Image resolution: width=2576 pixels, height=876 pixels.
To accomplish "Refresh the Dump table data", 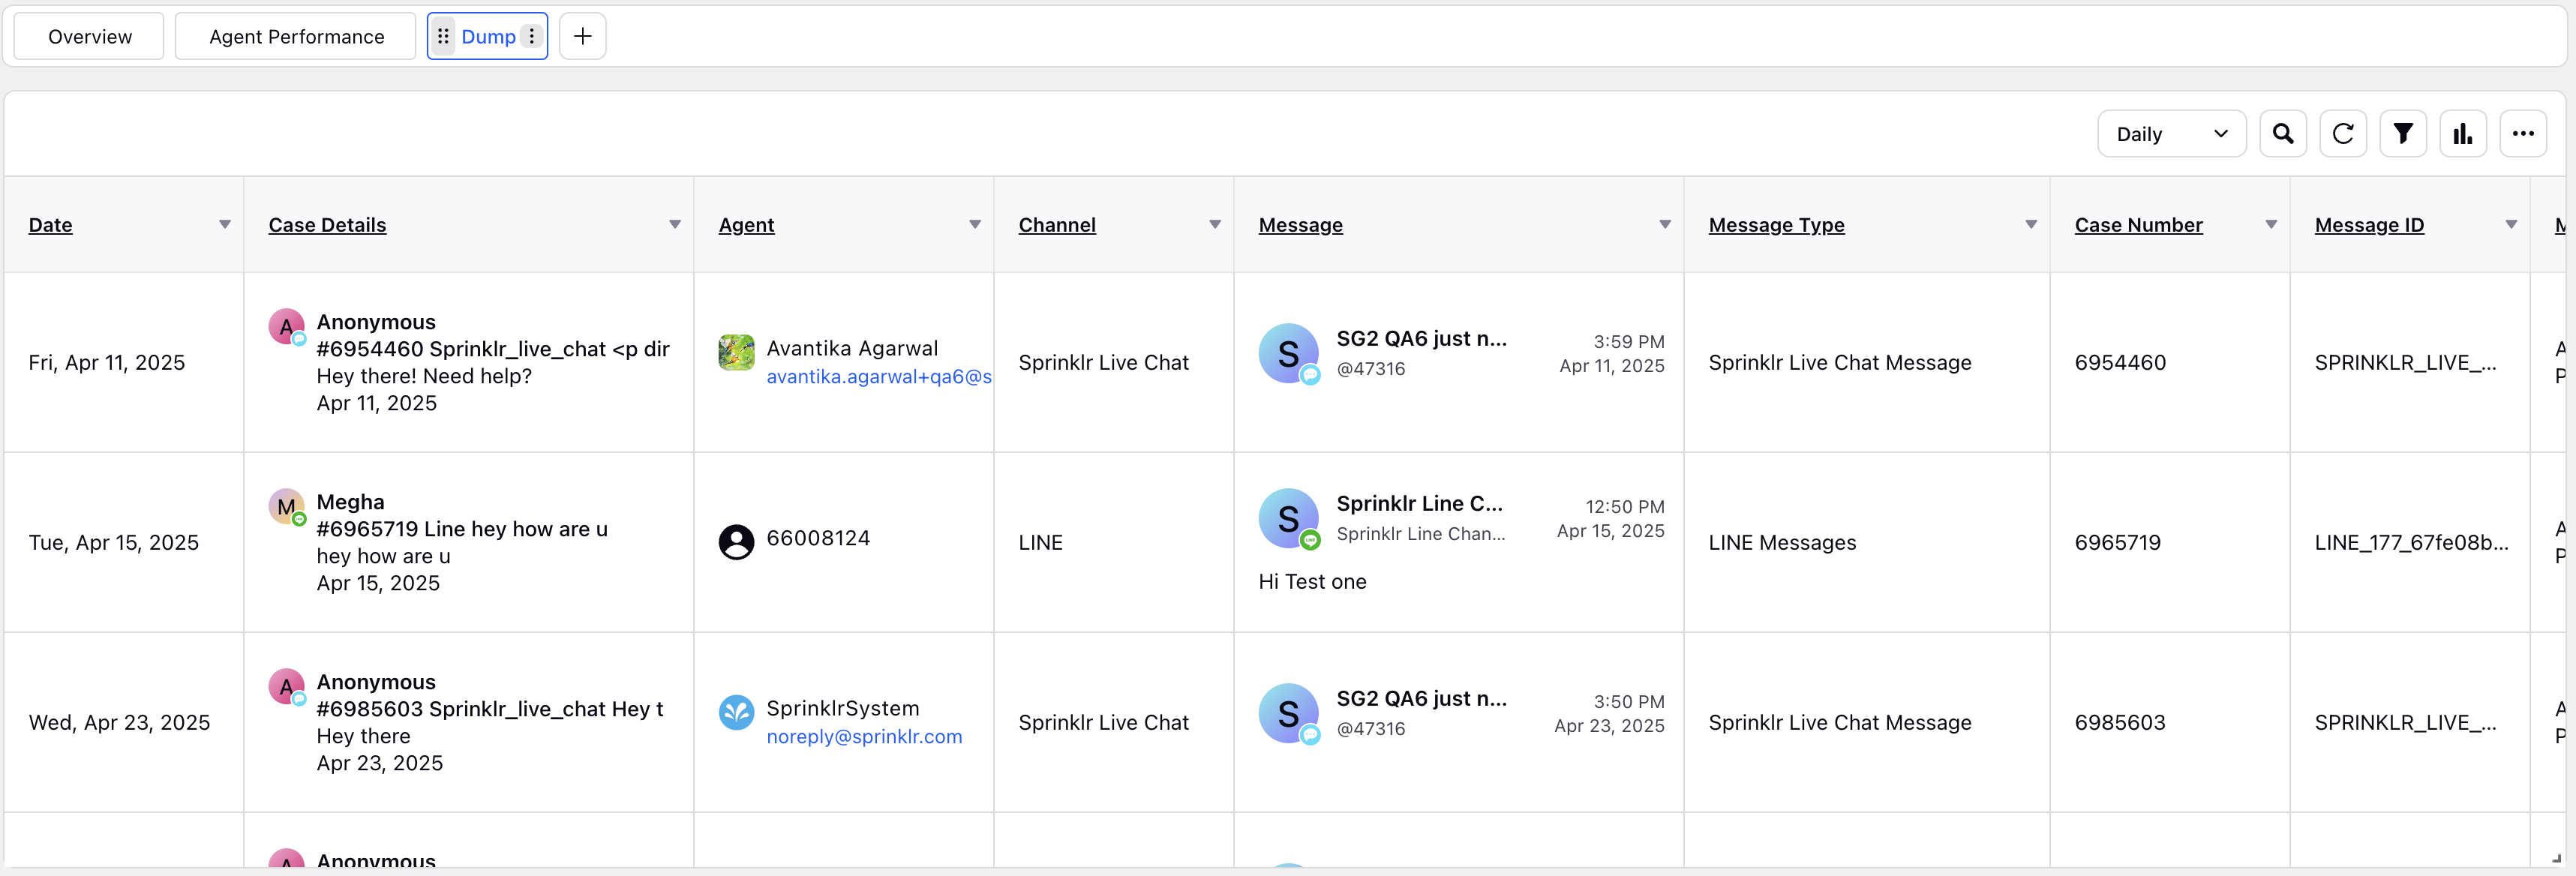I will tap(2342, 134).
